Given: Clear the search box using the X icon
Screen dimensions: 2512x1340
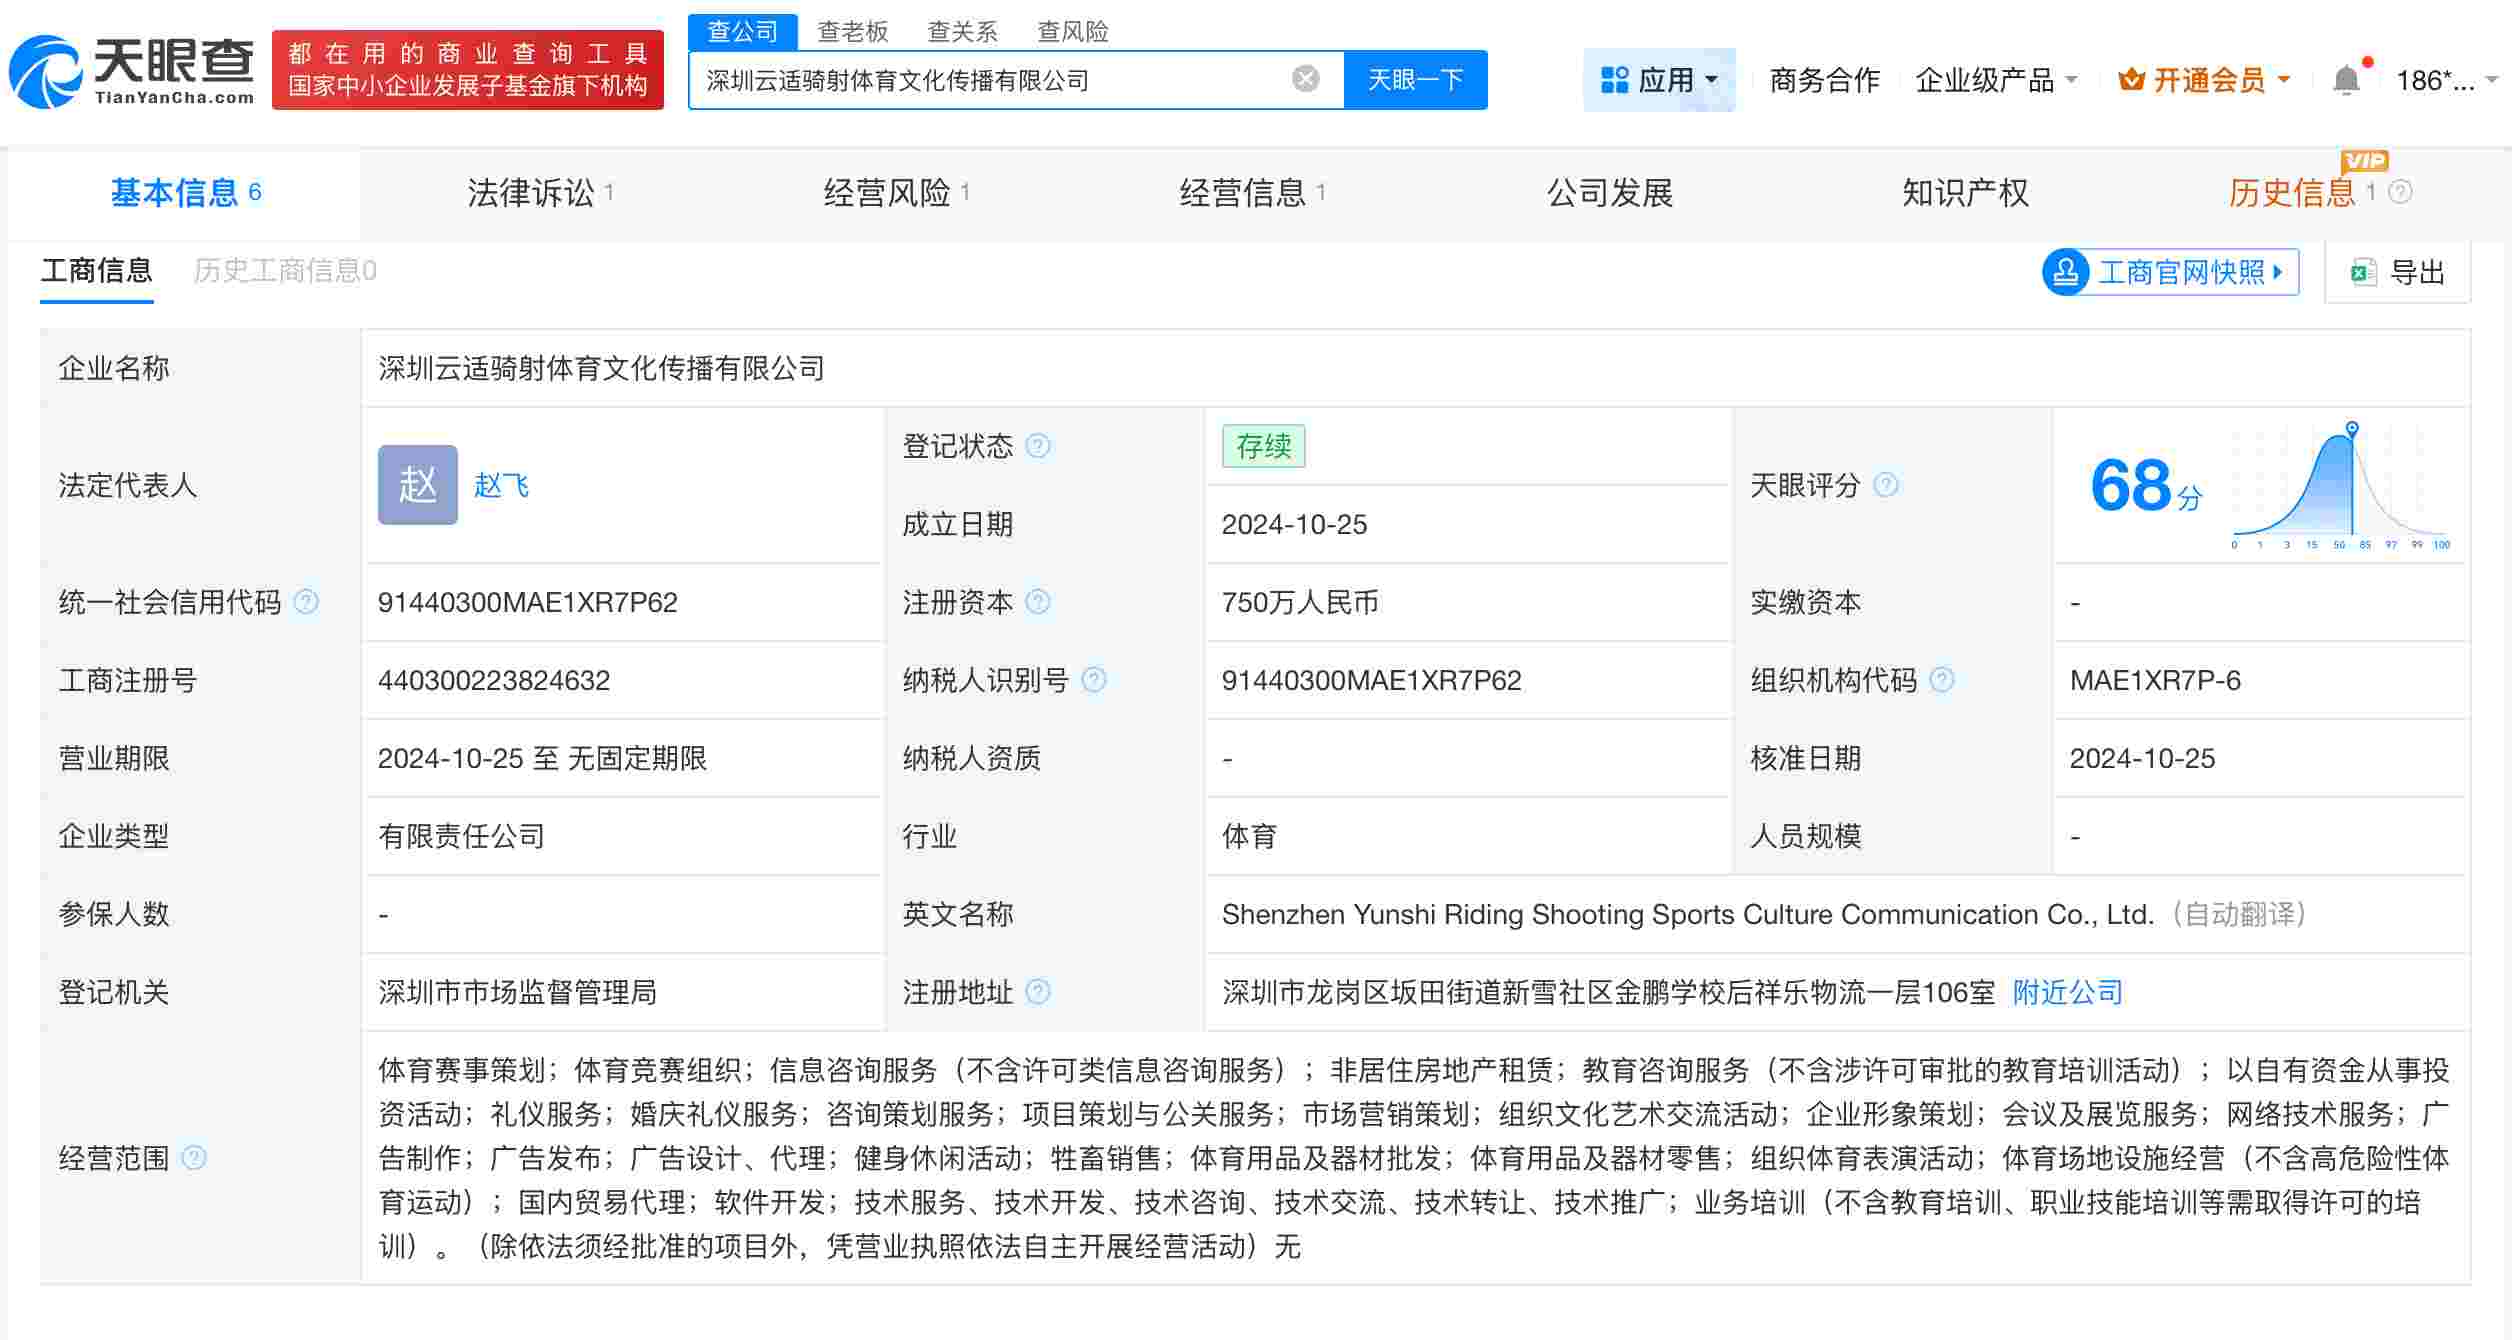Looking at the screenshot, I should coord(1301,78).
